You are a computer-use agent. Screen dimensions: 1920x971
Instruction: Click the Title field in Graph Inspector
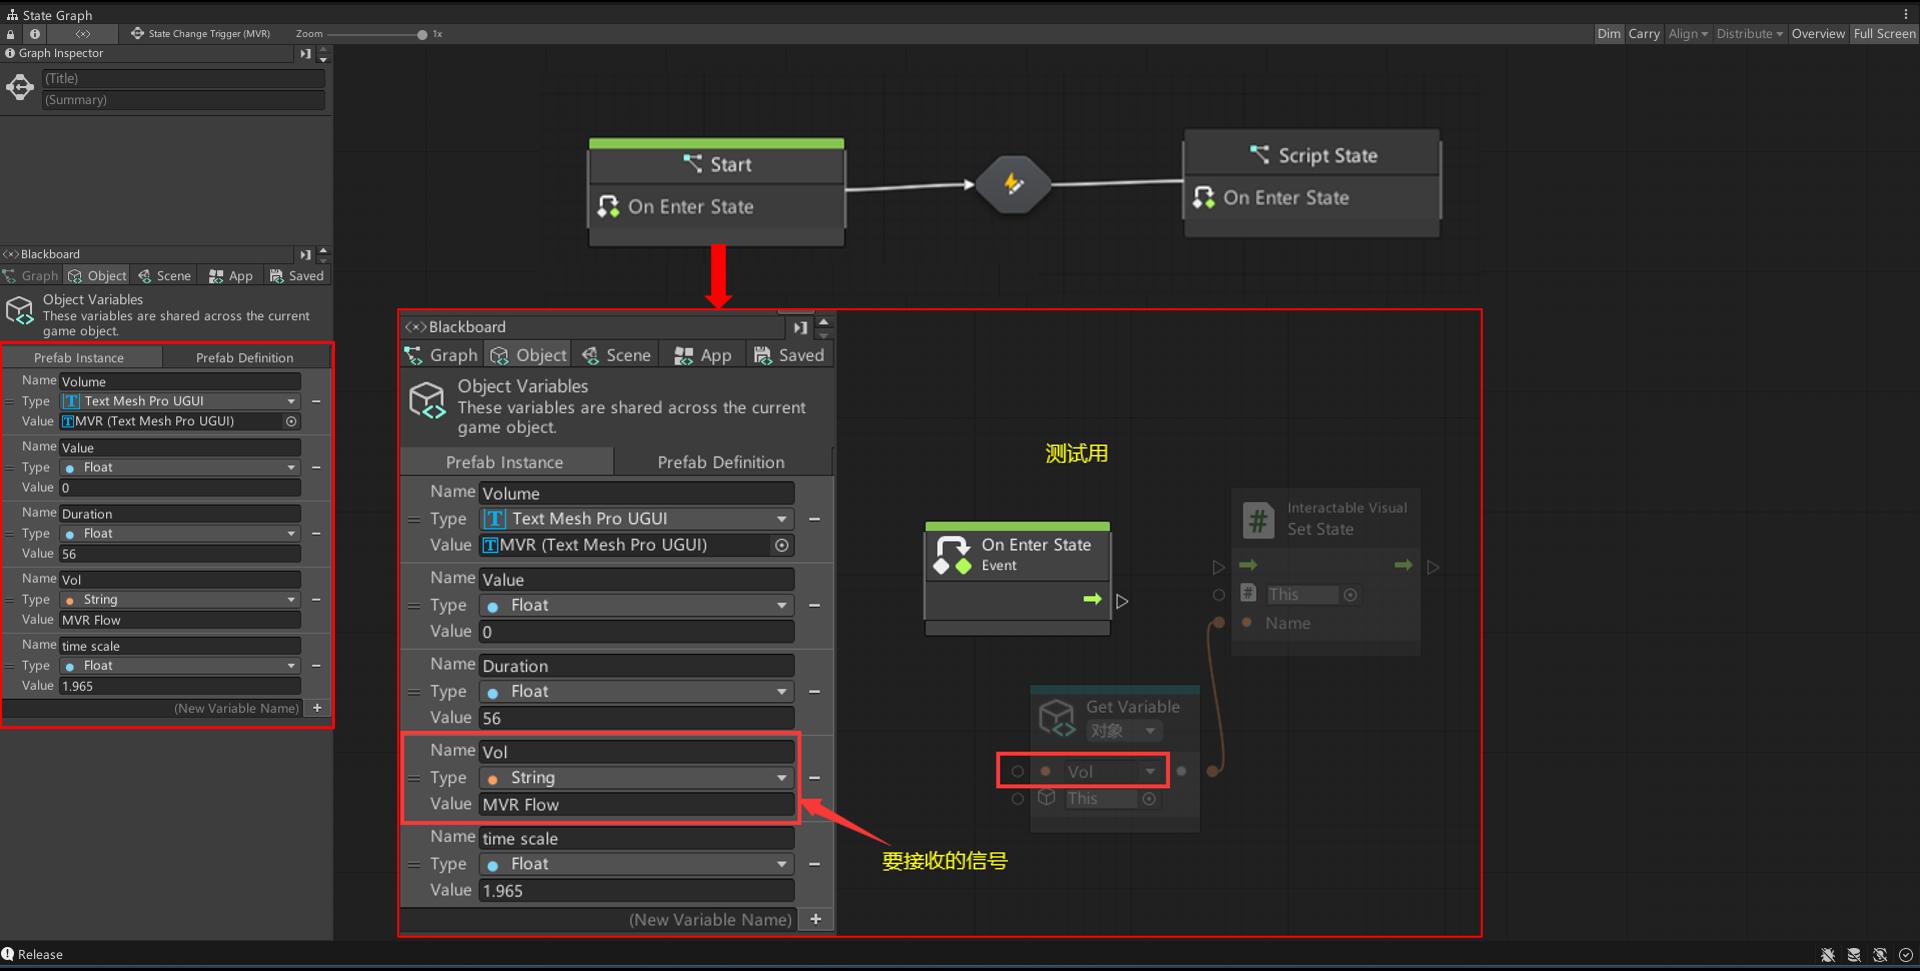pos(183,78)
